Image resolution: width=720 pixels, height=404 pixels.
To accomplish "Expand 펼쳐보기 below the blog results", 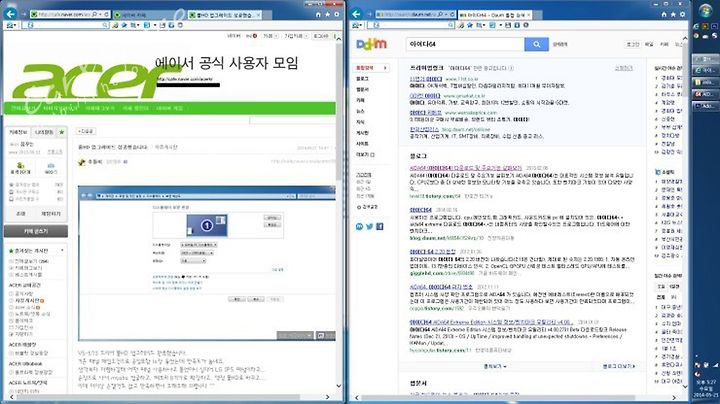I will (x=495, y=366).
